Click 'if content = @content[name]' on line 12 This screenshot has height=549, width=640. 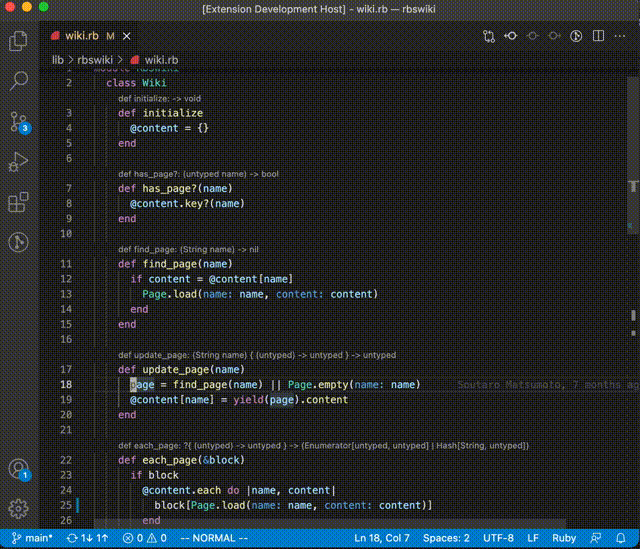211,279
